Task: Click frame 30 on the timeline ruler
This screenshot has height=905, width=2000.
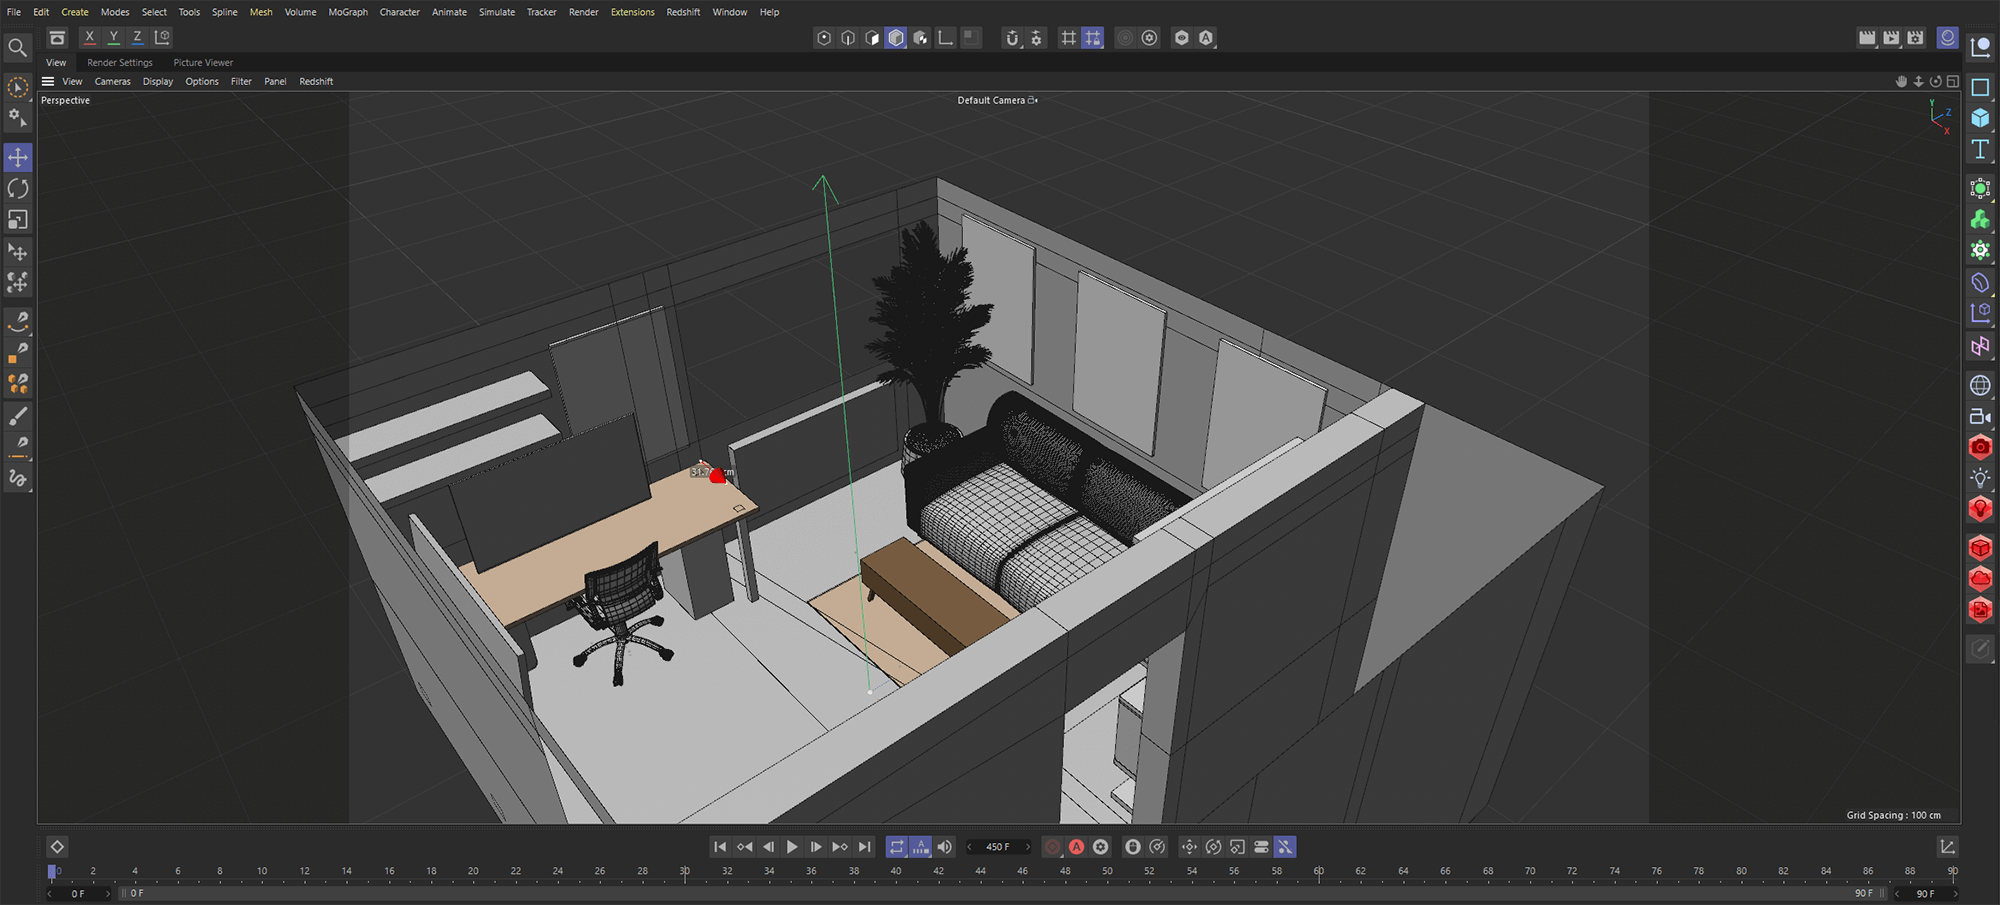Action: click(685, 871)
